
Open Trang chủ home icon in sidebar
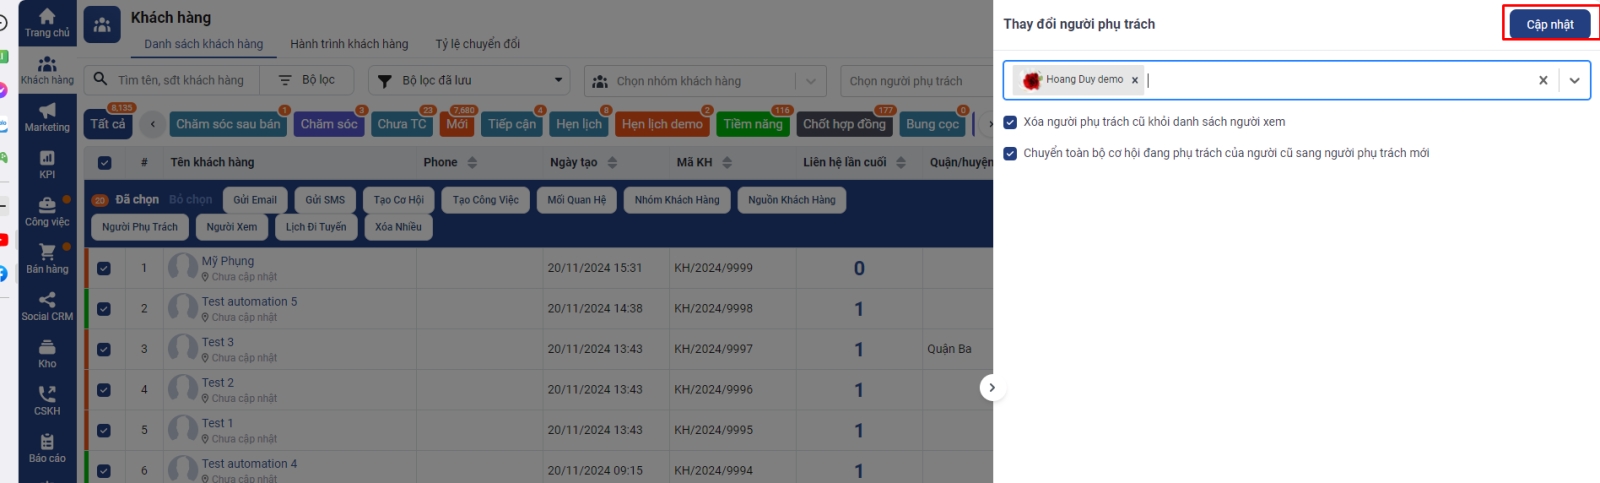click(47, 17)
